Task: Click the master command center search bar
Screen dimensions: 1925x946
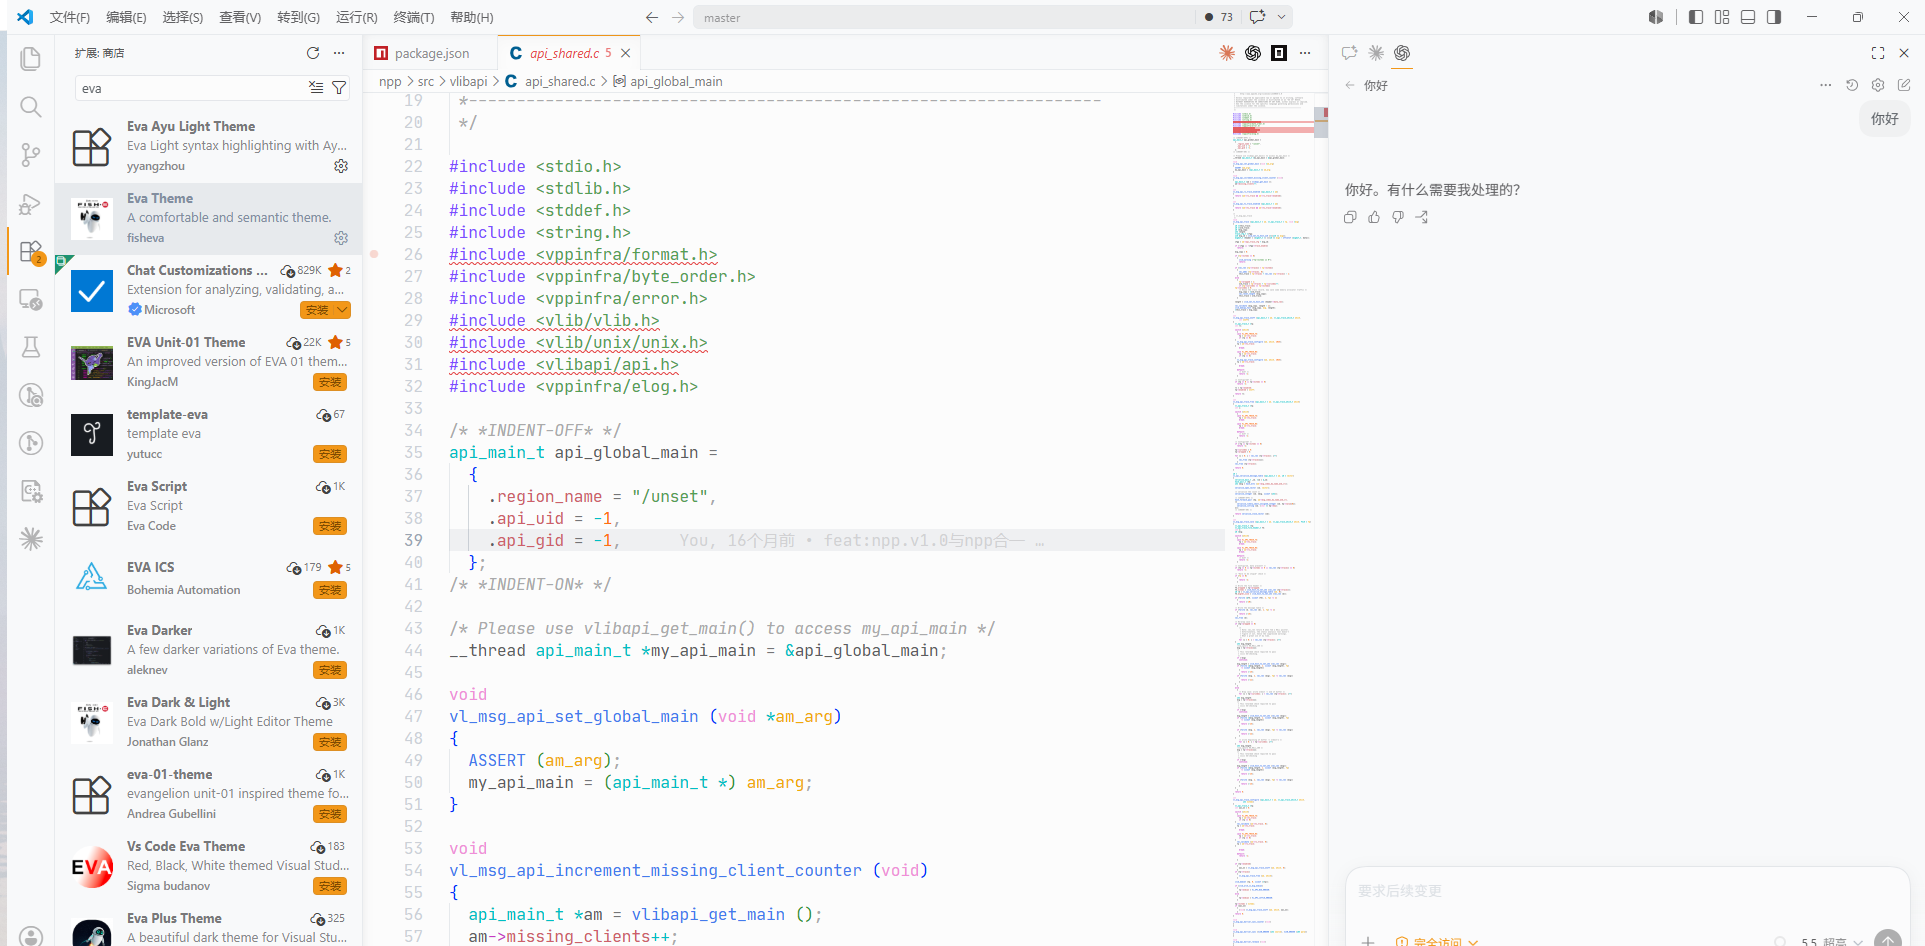Action: click(944, 17)
